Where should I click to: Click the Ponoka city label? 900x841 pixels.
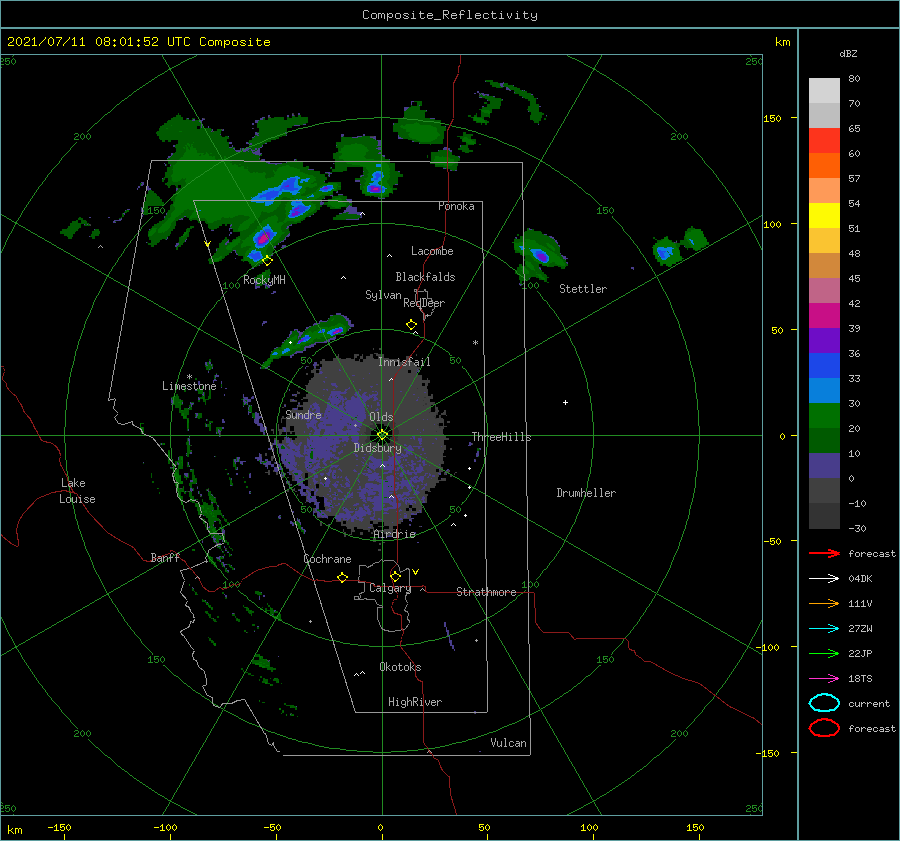click(456, 206)
